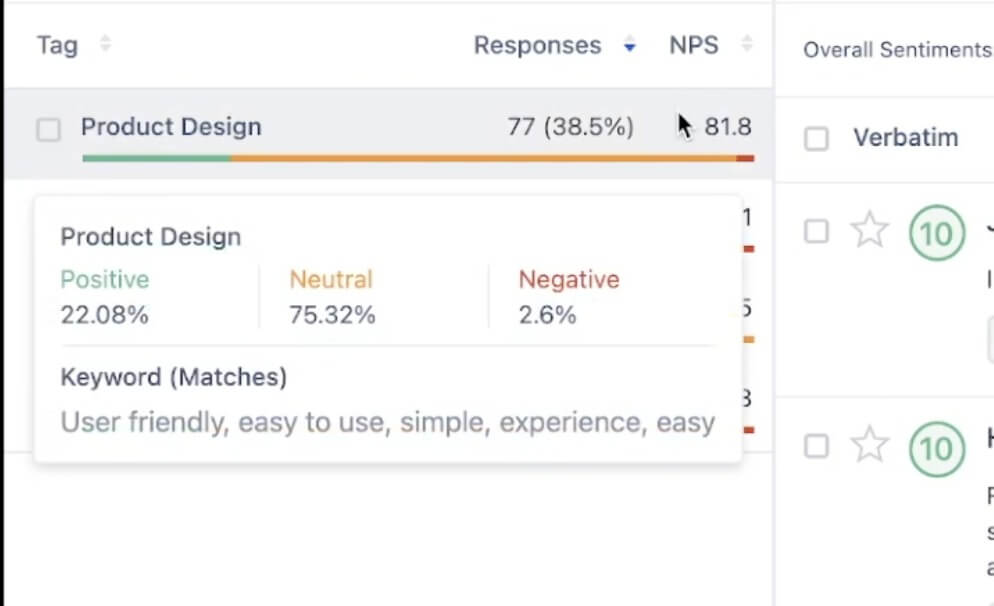This screenshot has width=994, height=606.
Task: Check the first verbatim response checkbox
Action: [x=816, y=232]
